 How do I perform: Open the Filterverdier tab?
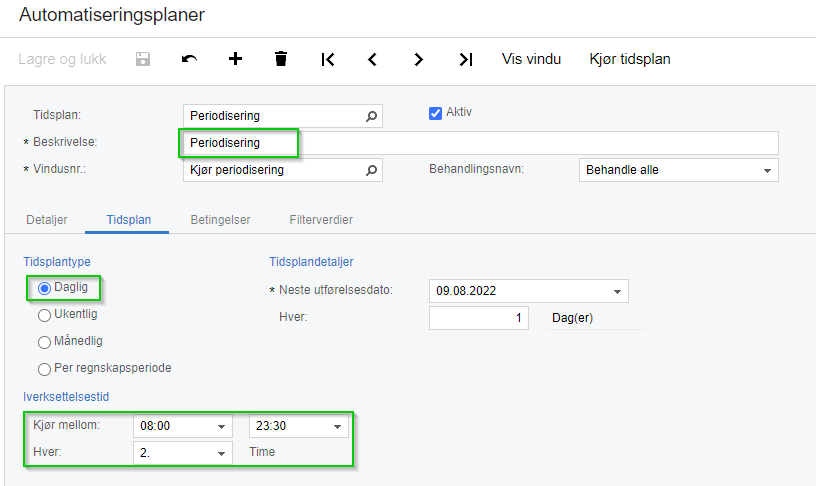pyautogui.click(x=321, y=220)
